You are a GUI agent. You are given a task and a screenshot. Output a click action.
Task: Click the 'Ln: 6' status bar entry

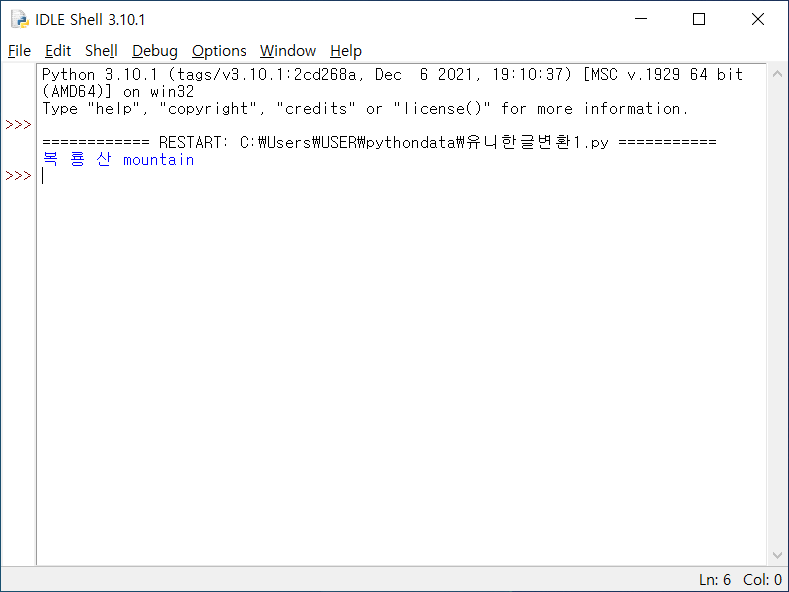point(715,580)
